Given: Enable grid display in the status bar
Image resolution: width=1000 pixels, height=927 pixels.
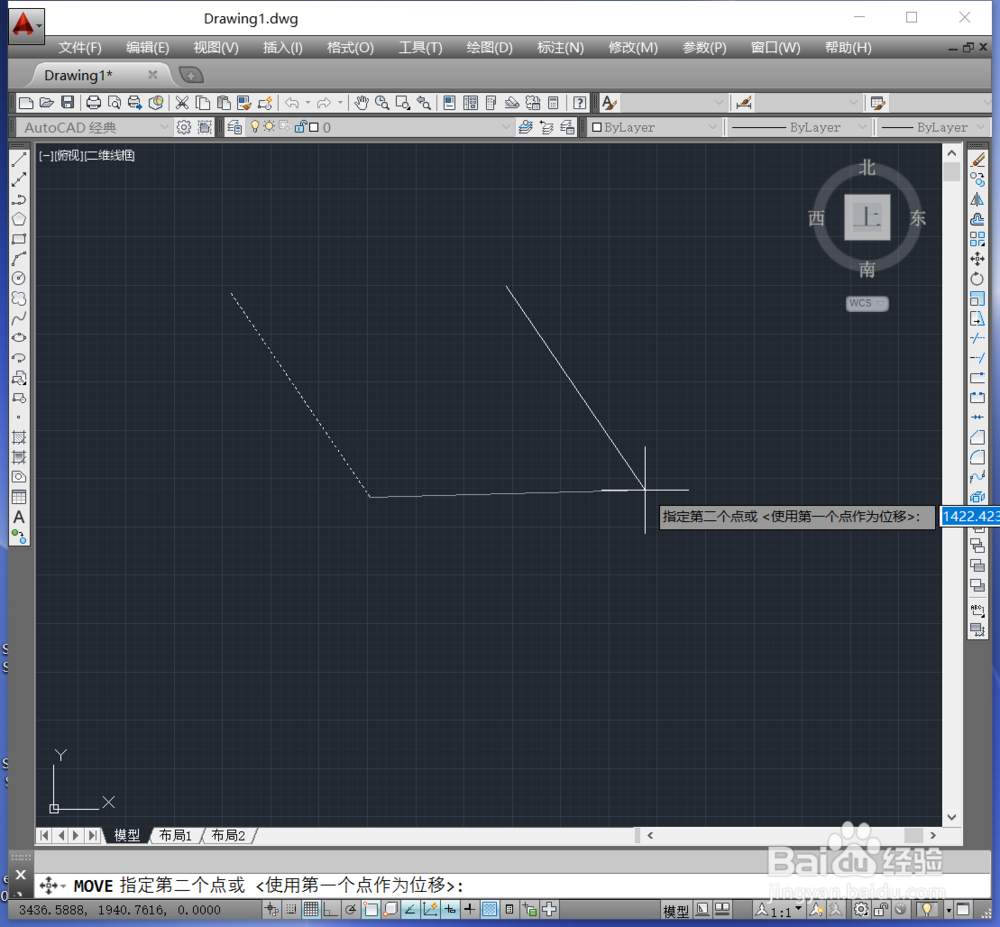Looking at the screenshot, I should coord(312,910).
